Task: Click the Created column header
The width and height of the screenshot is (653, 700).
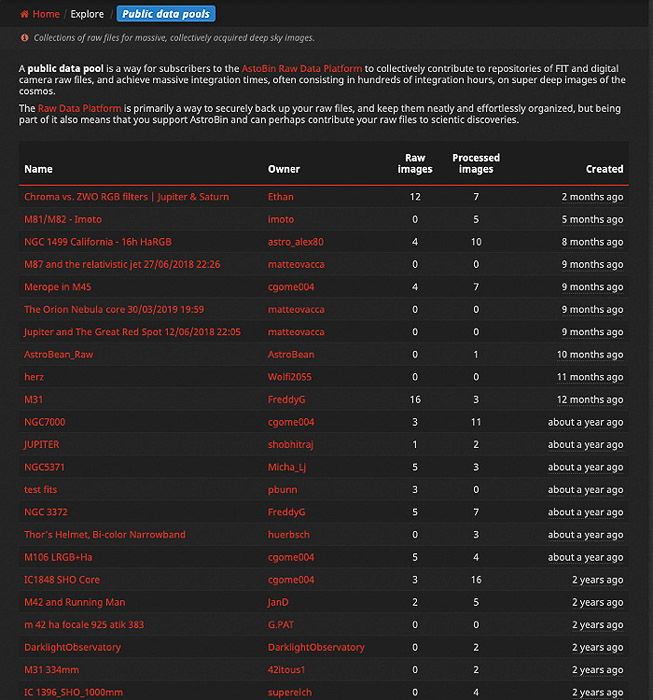Action: point(604,169)
